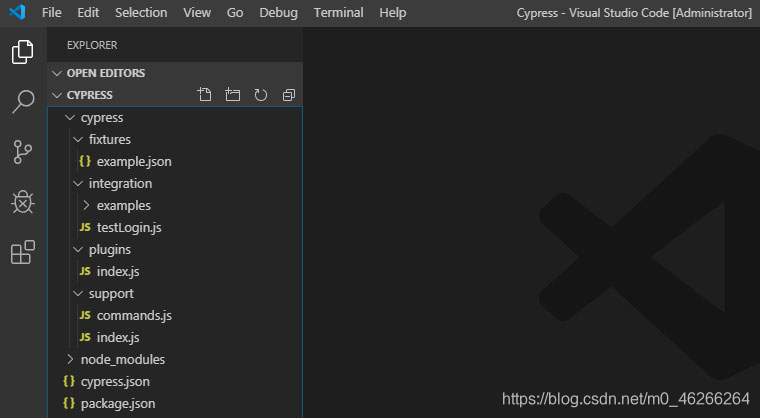The width and height of the screenshot is (760, 418).
Task: Collapse the cypress root folder
Action: (70, 117)
